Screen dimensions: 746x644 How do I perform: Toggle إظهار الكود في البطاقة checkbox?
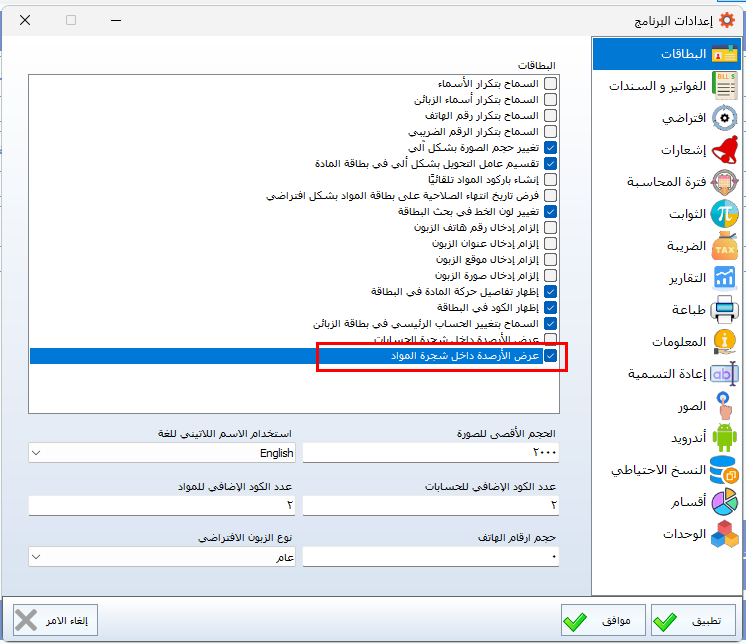[x=550, y=308]
